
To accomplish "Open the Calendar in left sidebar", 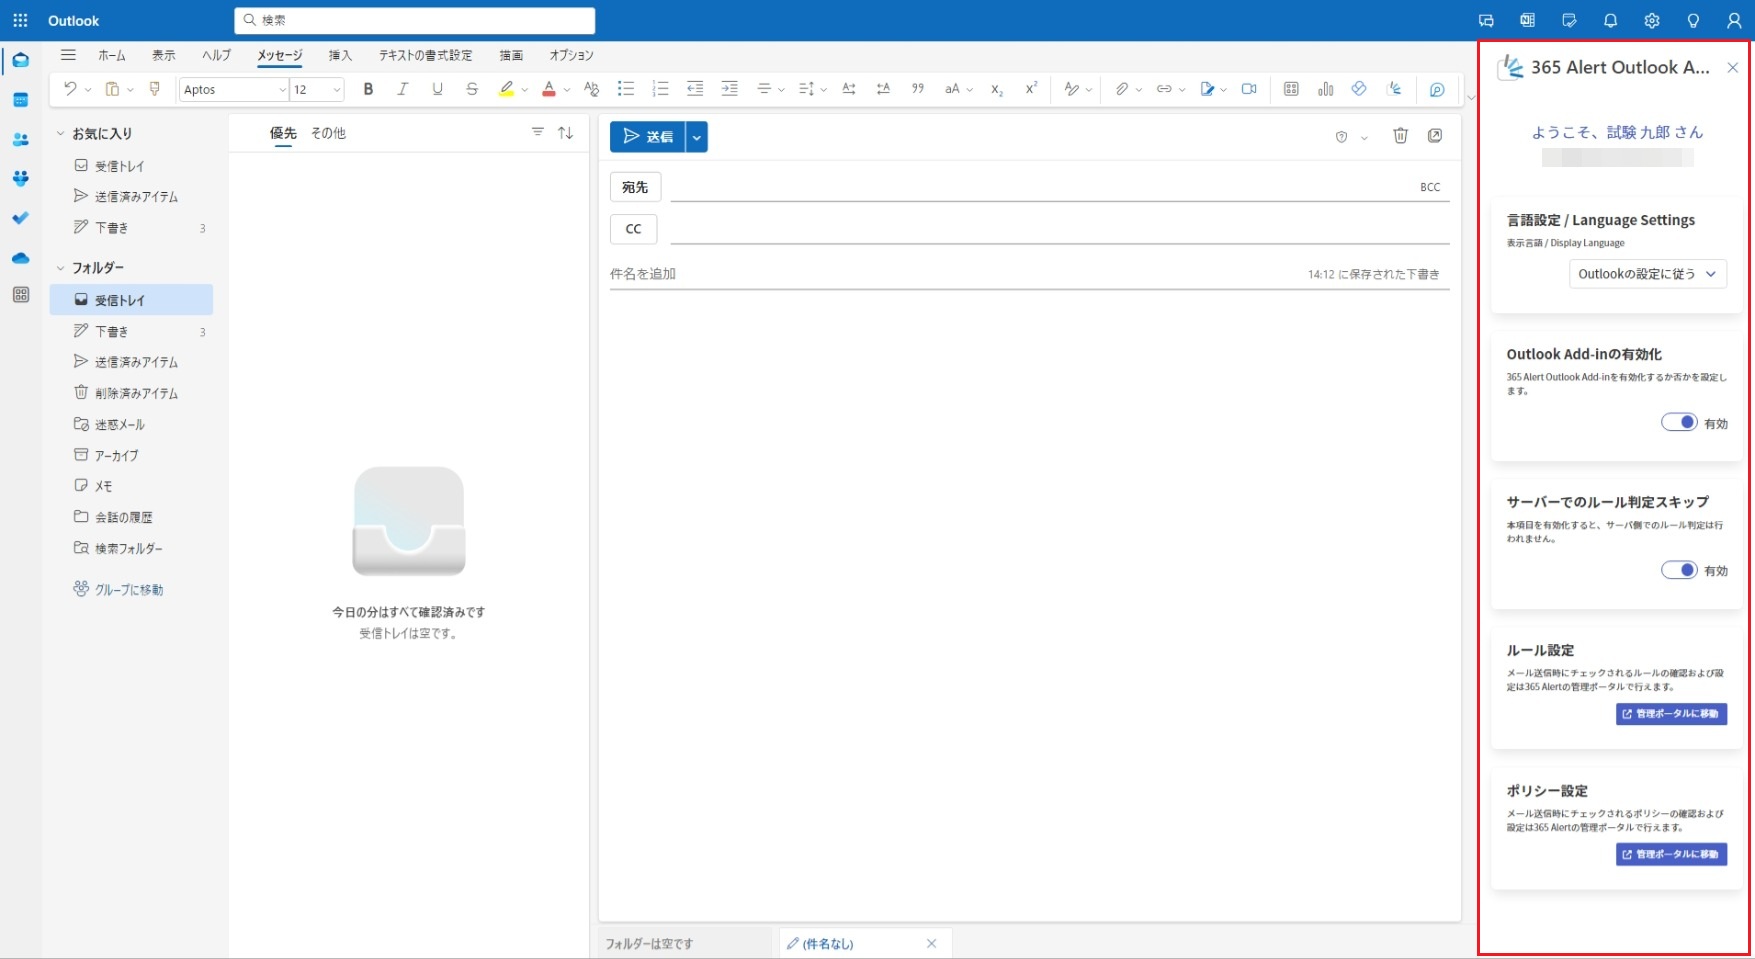I will (20, 100).
